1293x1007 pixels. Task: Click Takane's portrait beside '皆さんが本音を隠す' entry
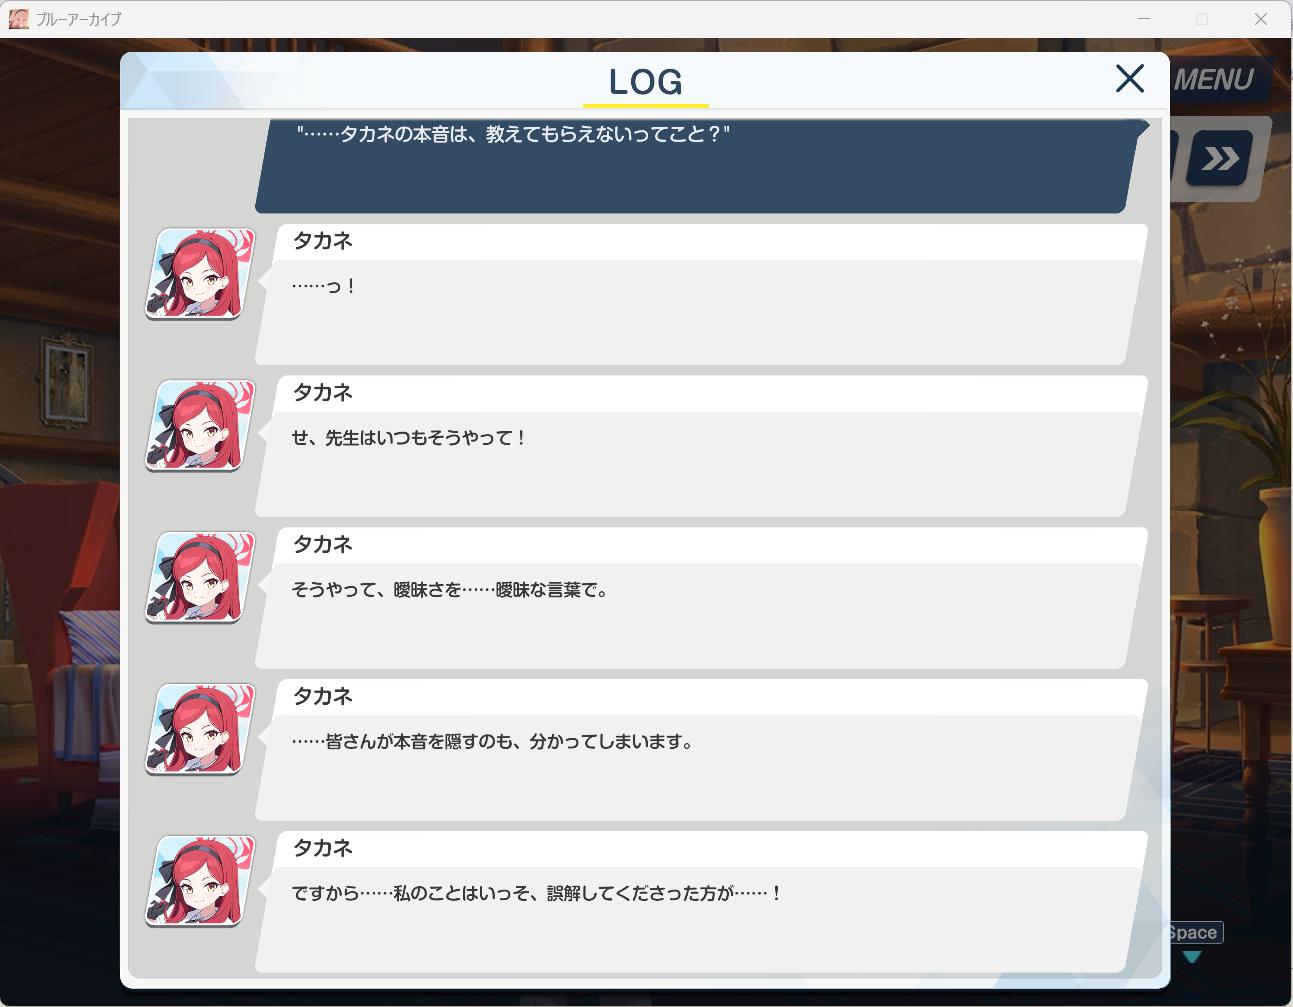pyautogui.click(x=200, y=730)
